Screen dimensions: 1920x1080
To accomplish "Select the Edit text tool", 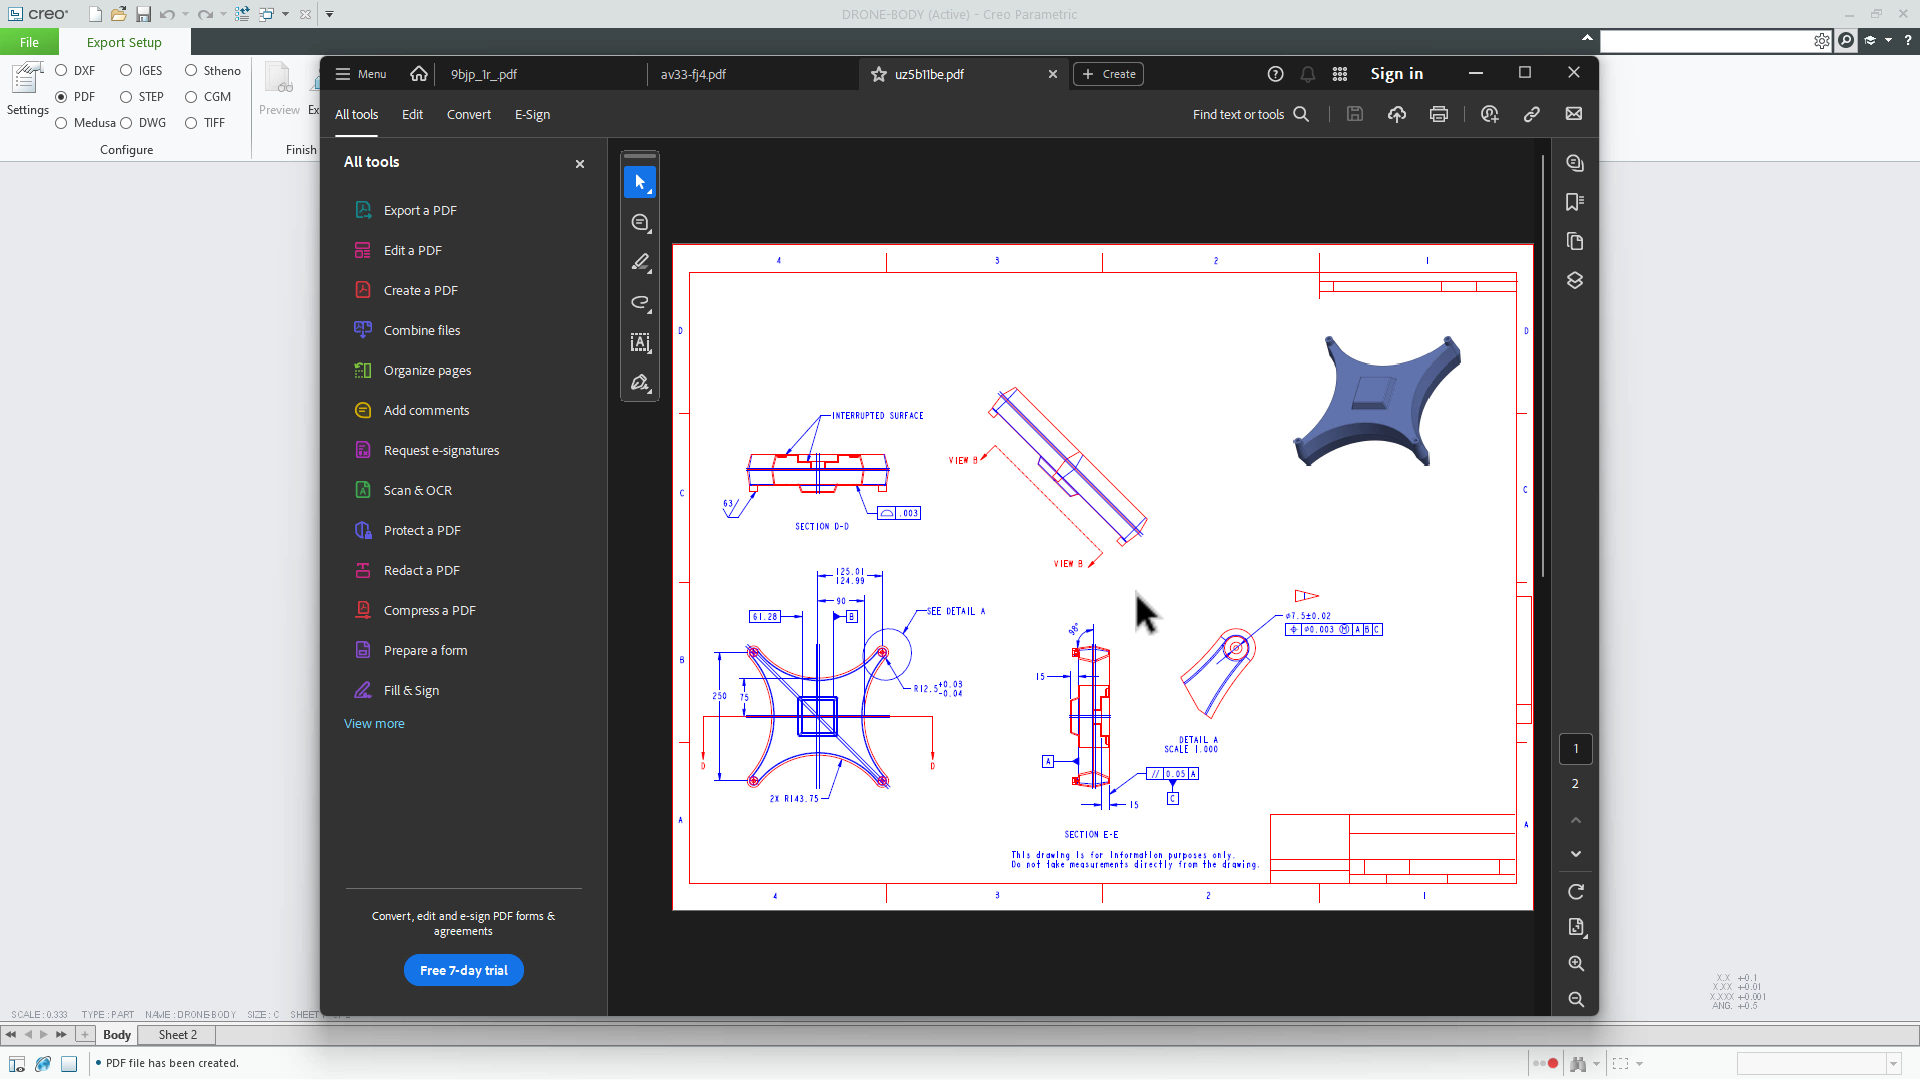I will (x=640, y=343).
